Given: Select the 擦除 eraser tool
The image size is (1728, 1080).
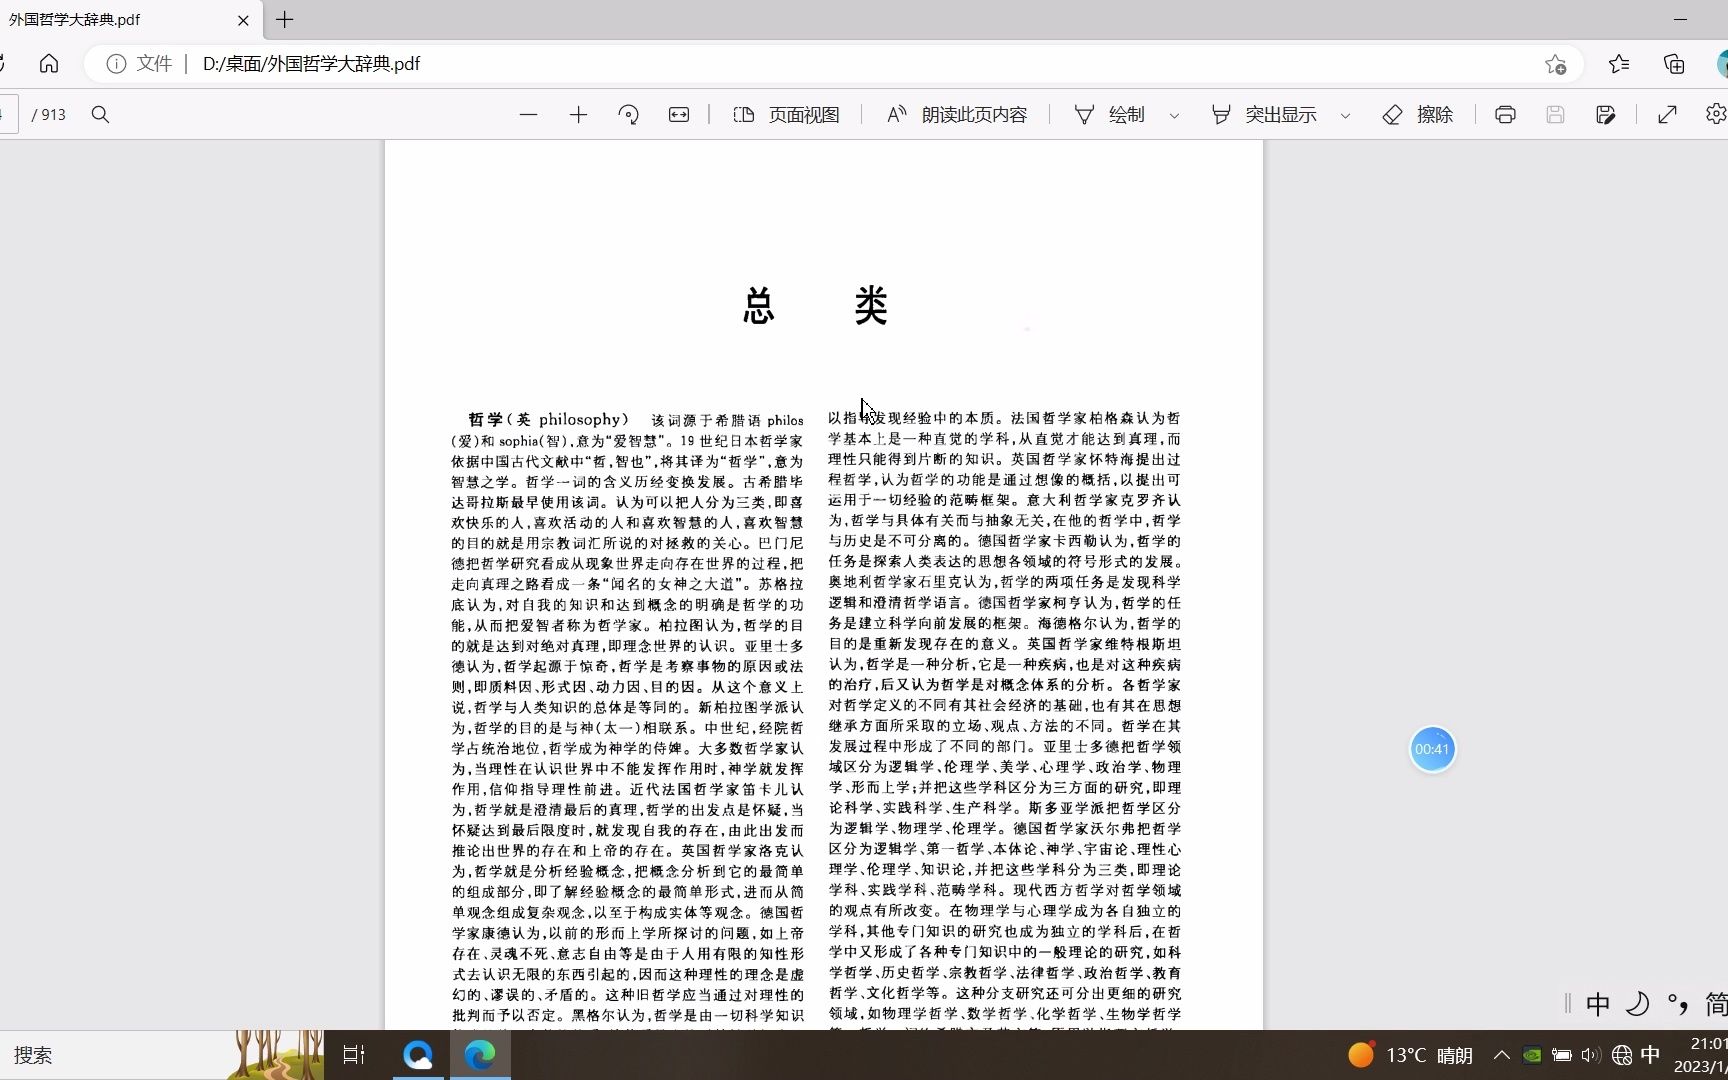Looking at the screenshot, I should (1417, 115).
